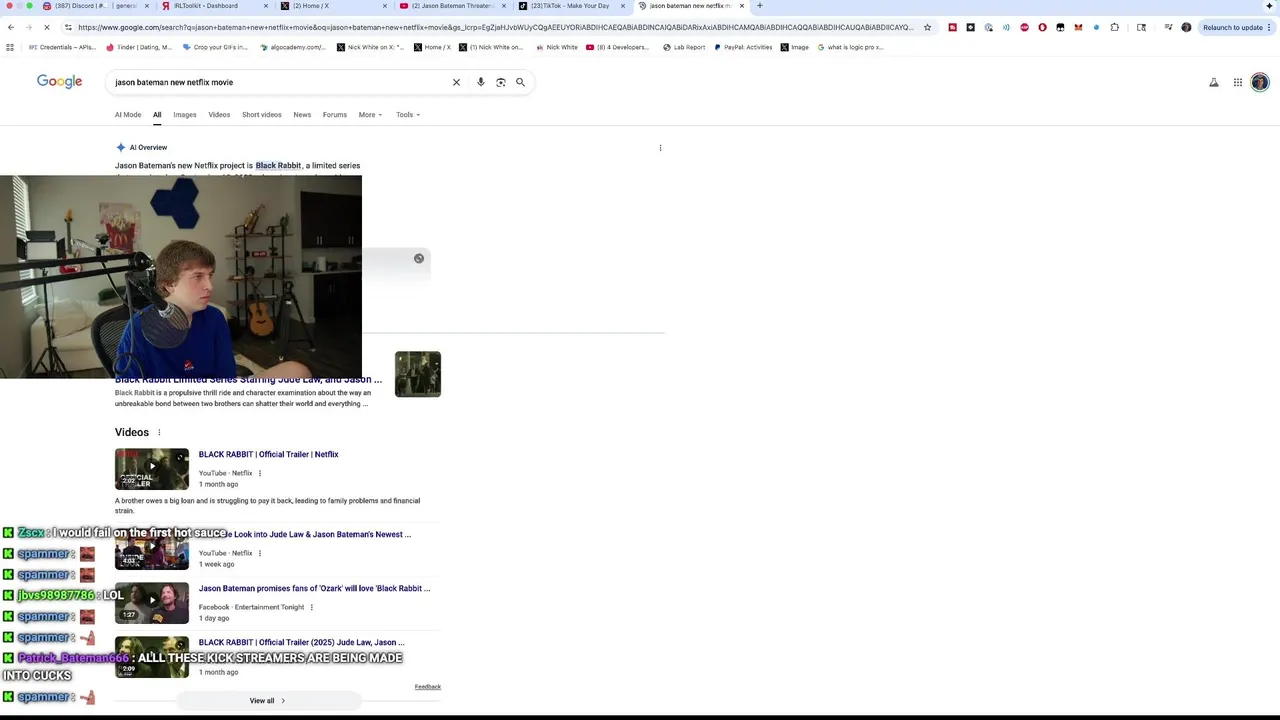
Task: Select the Forums search tab
Action: (335, 115)
